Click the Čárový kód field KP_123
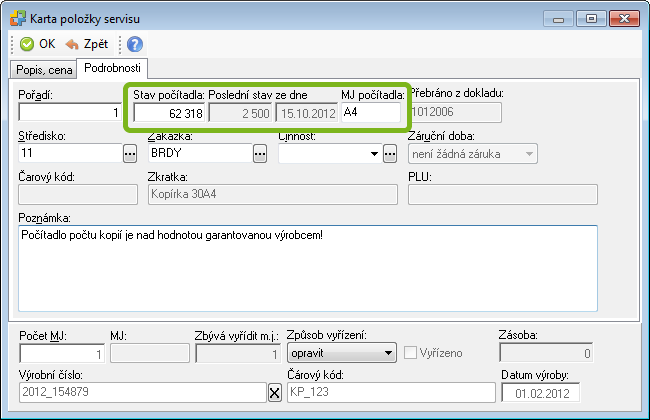Viewport: 650px width, 420px height. (x=391, y=393)
